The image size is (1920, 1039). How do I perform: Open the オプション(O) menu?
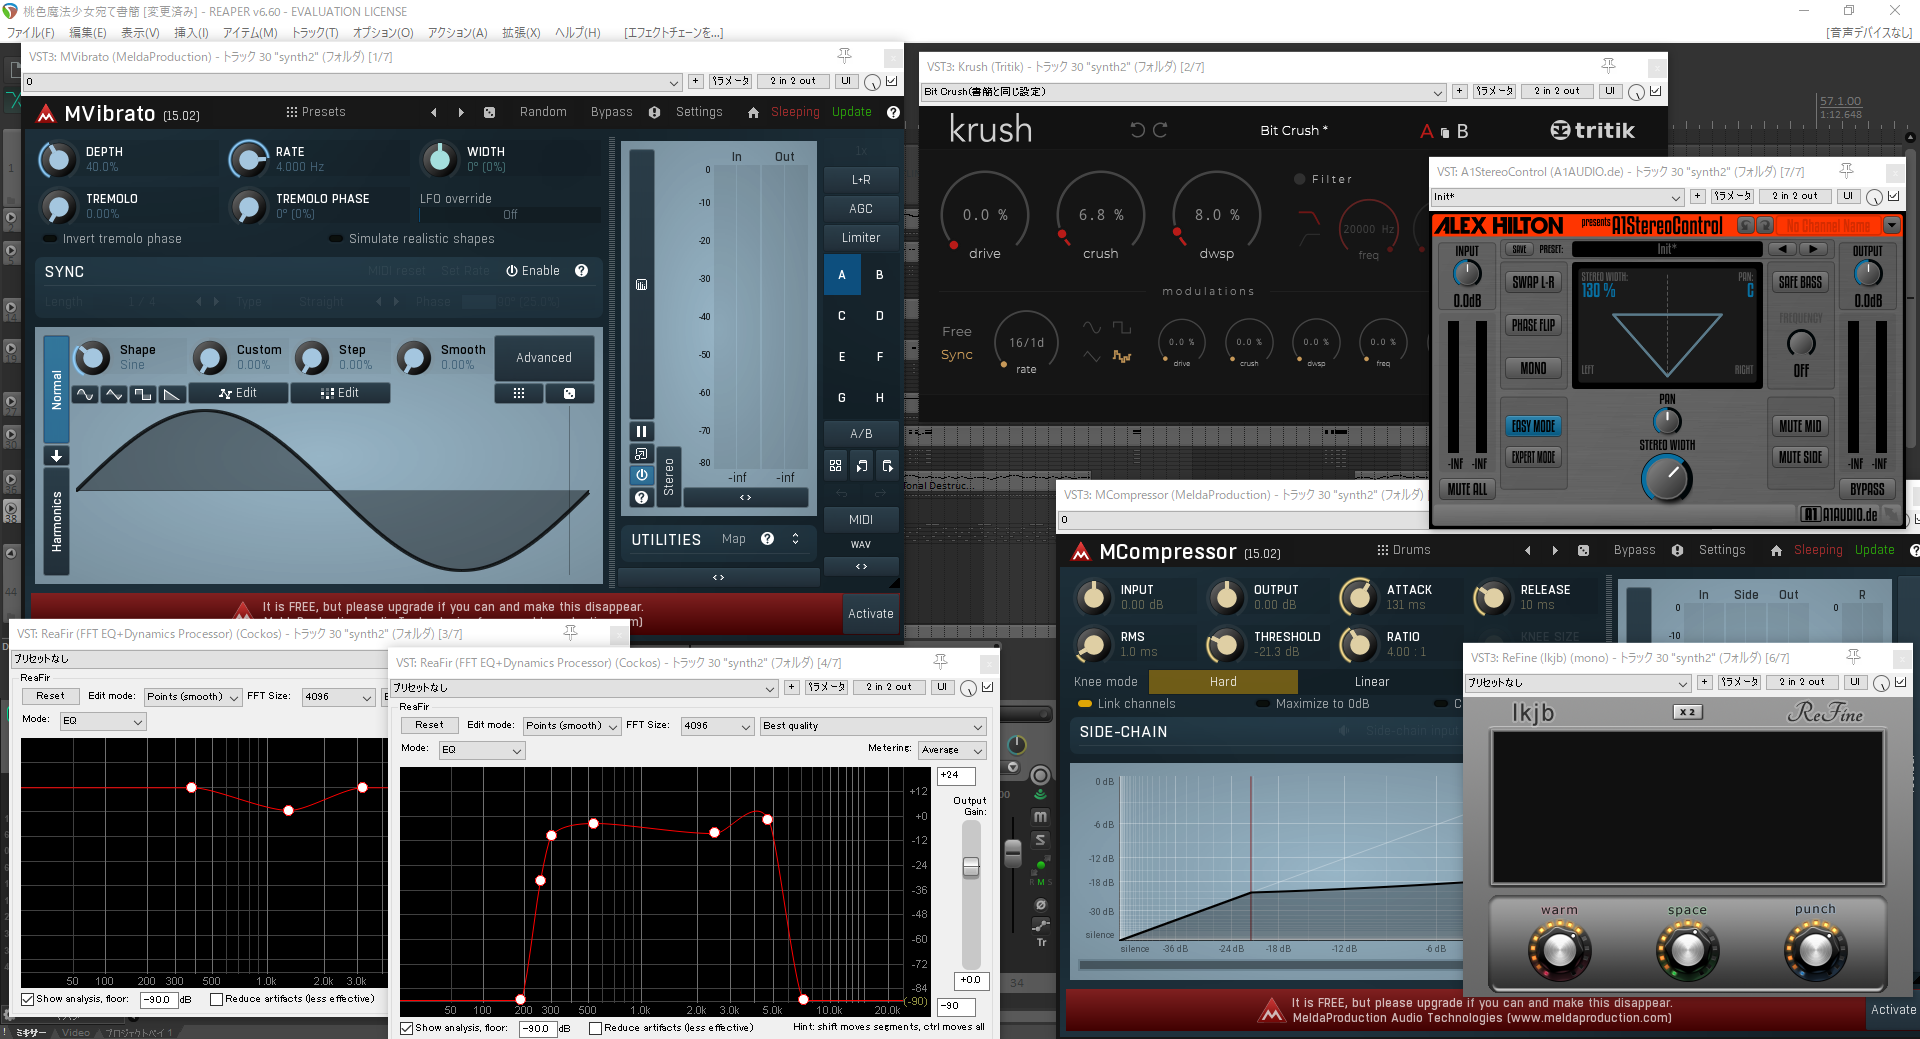click(x=383, y=33)
